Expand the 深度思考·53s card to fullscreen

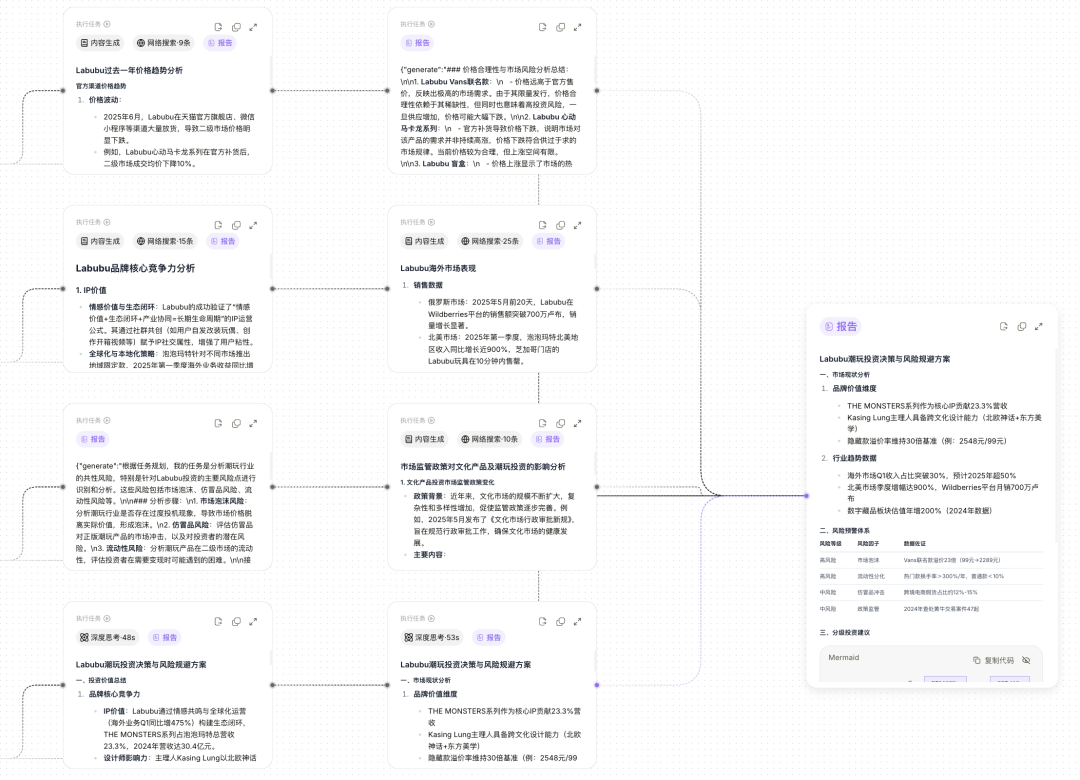[578, 622]
